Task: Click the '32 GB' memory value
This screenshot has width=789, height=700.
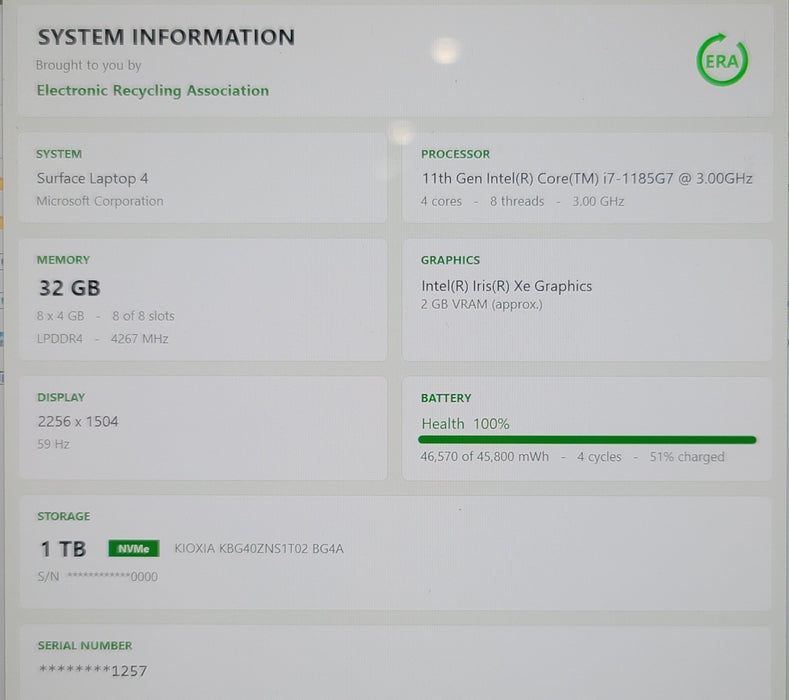Action: tap(69, 288)
